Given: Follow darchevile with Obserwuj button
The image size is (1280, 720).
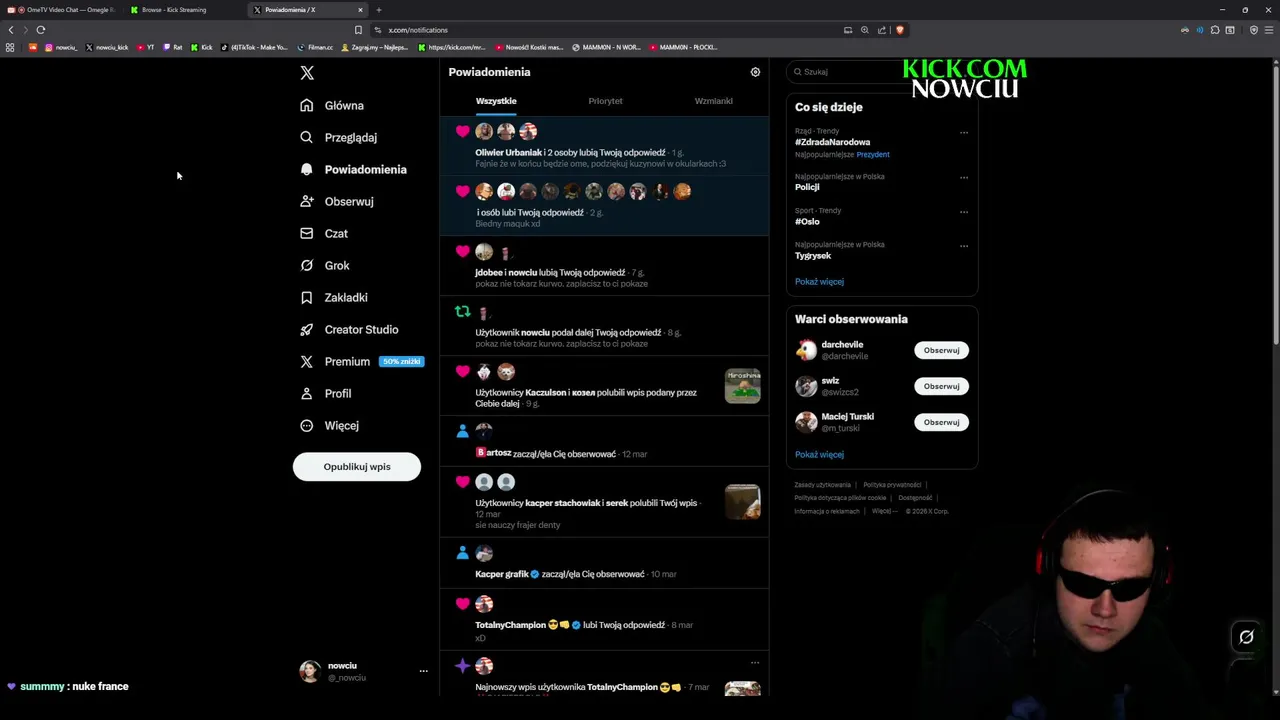Looking at the screenshot, I should click(941, 350).
